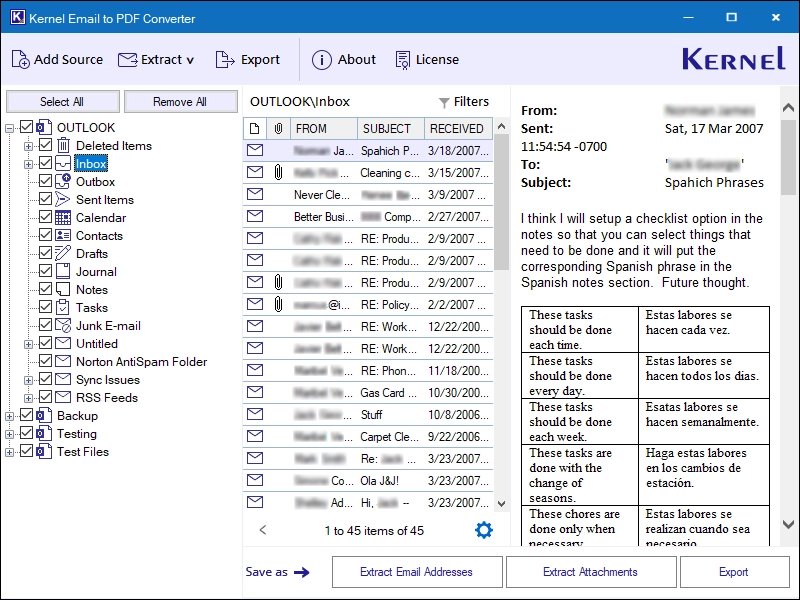Expand the Deleted Items folder node
The width and height of the screenshot is (800, 600).
coord(28,146)
